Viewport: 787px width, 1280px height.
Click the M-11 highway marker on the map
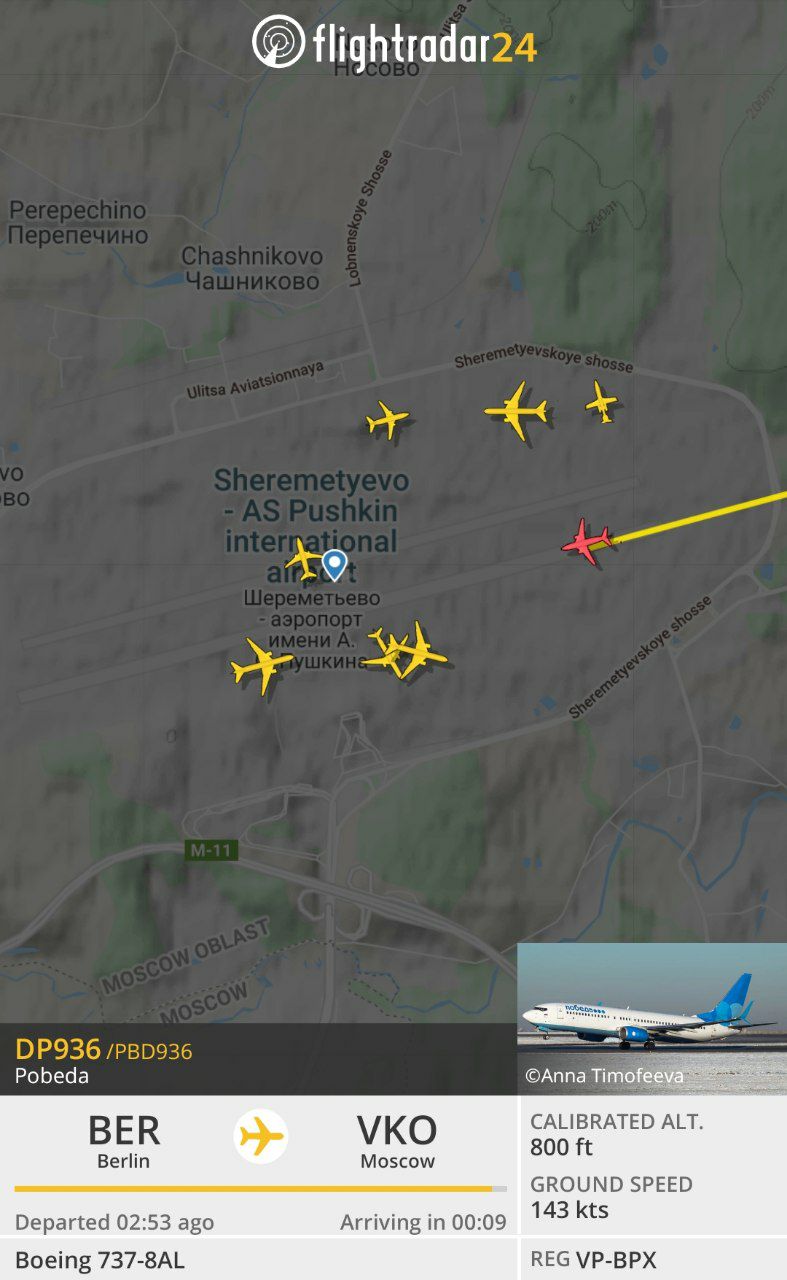212,851
